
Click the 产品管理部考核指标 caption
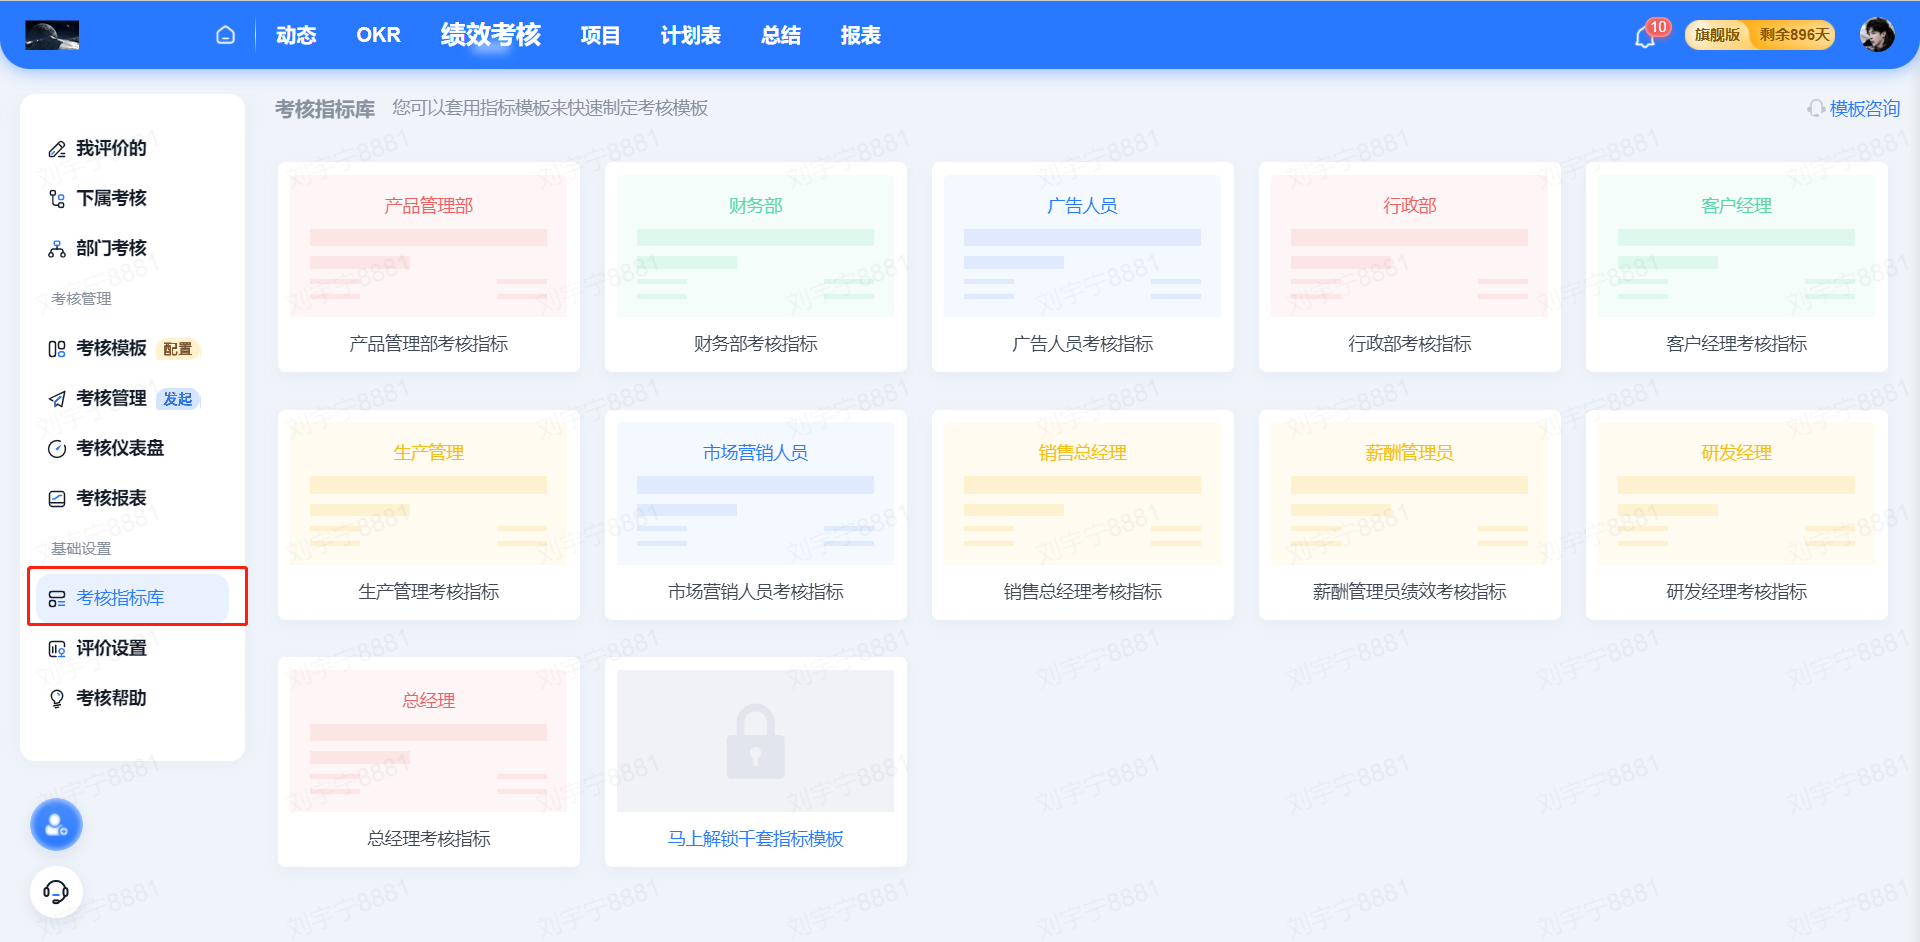pyautogui.click(x=428, y=344)
